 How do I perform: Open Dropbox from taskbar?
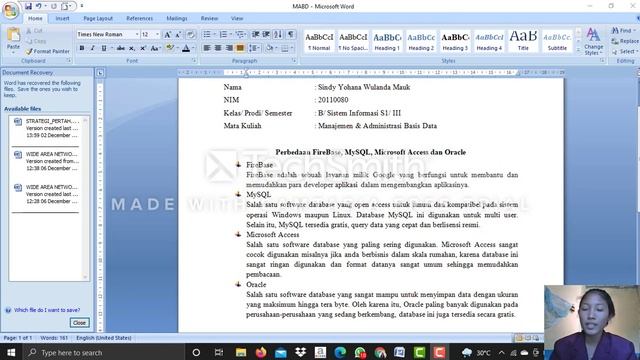(x=301, y=352)
